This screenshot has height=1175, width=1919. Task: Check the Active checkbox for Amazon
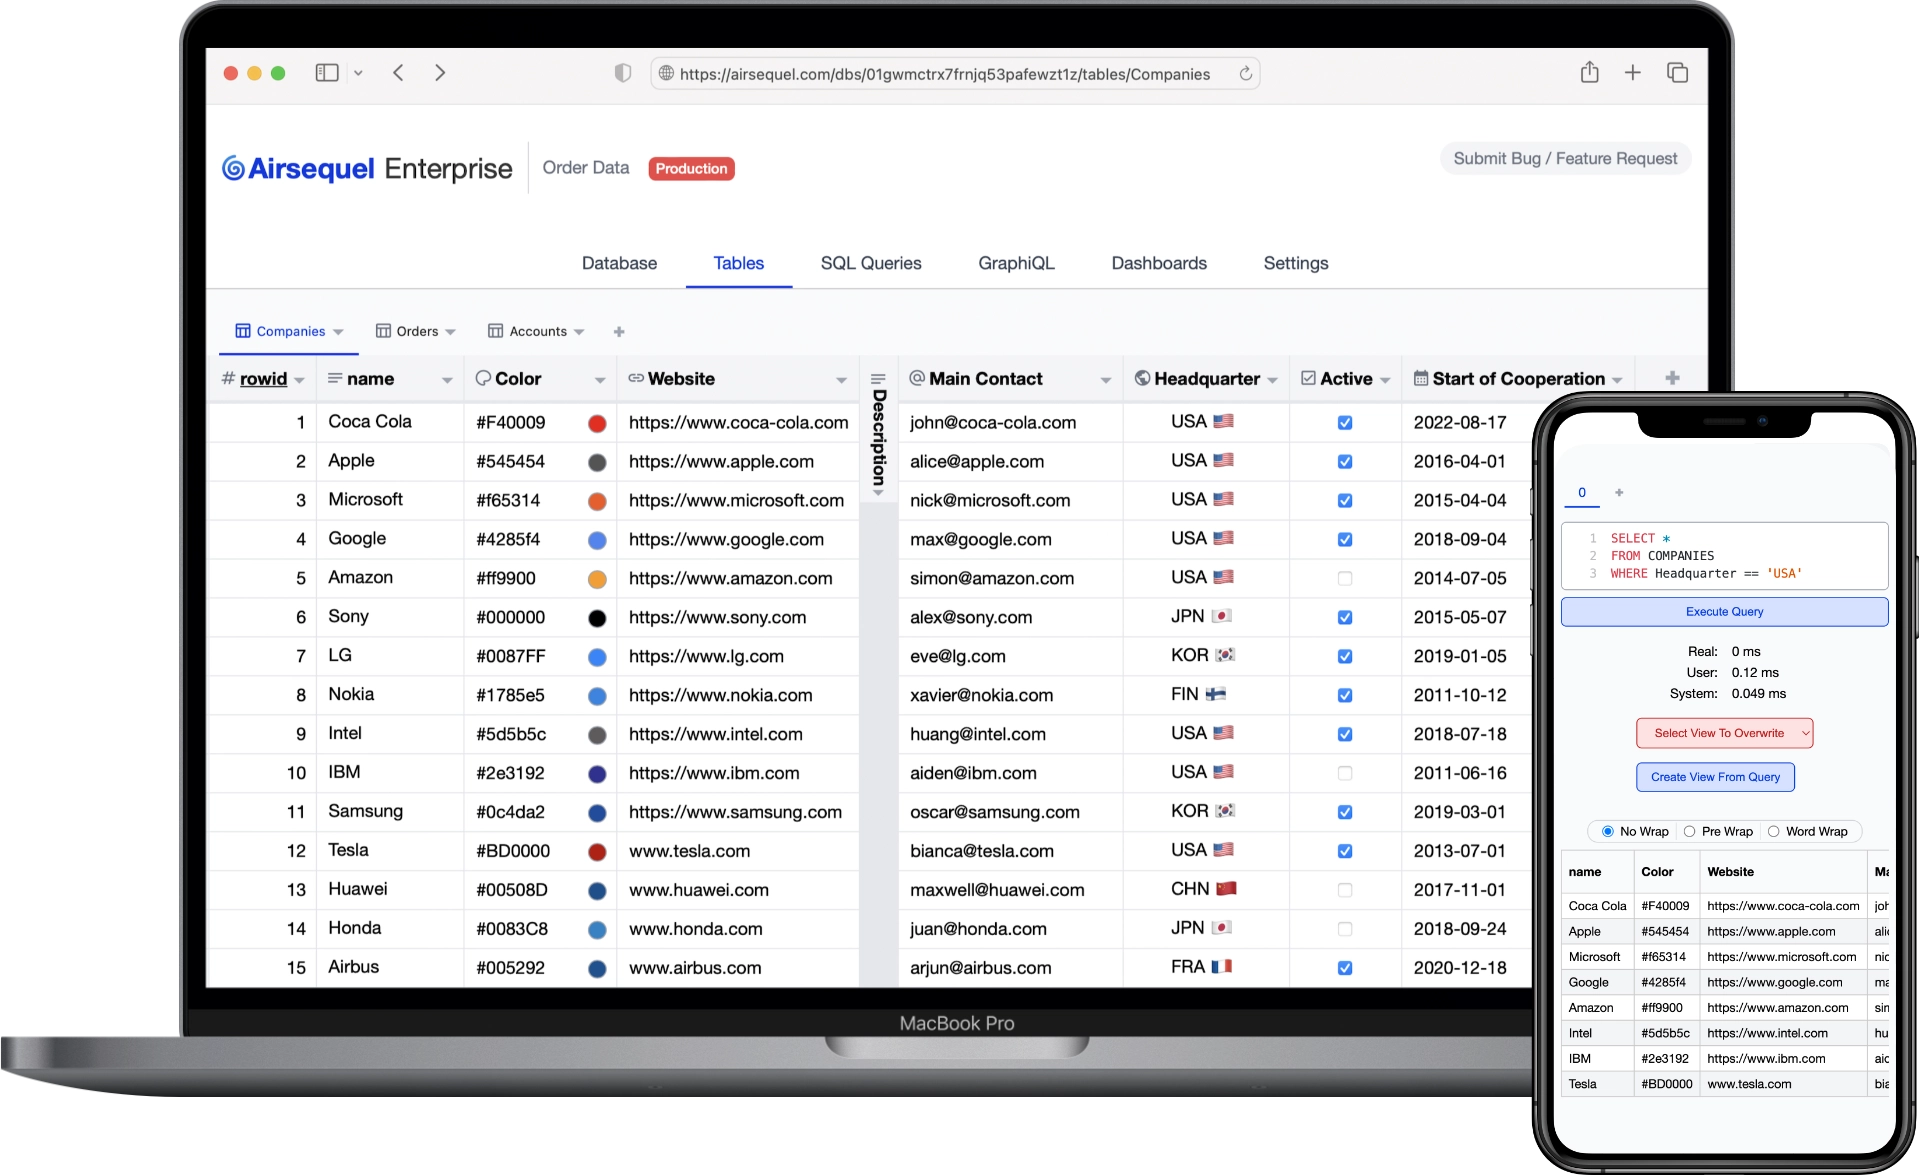coord(1345,578)
